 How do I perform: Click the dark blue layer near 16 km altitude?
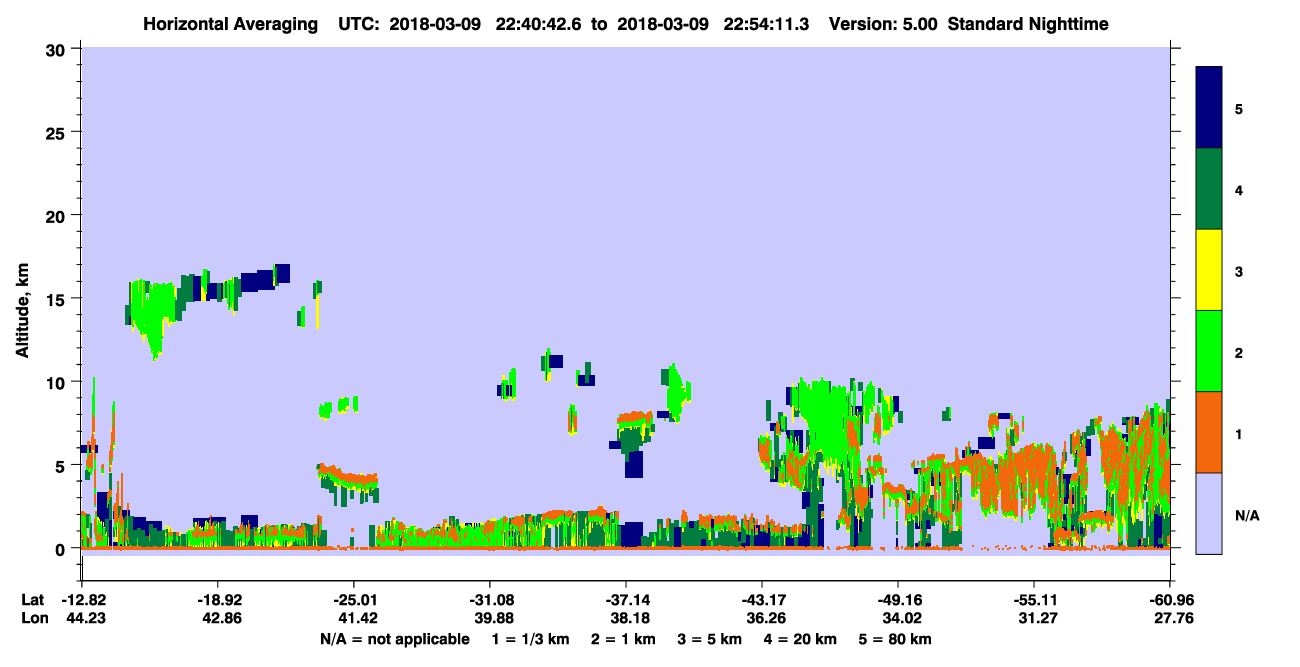click(264, 277)
